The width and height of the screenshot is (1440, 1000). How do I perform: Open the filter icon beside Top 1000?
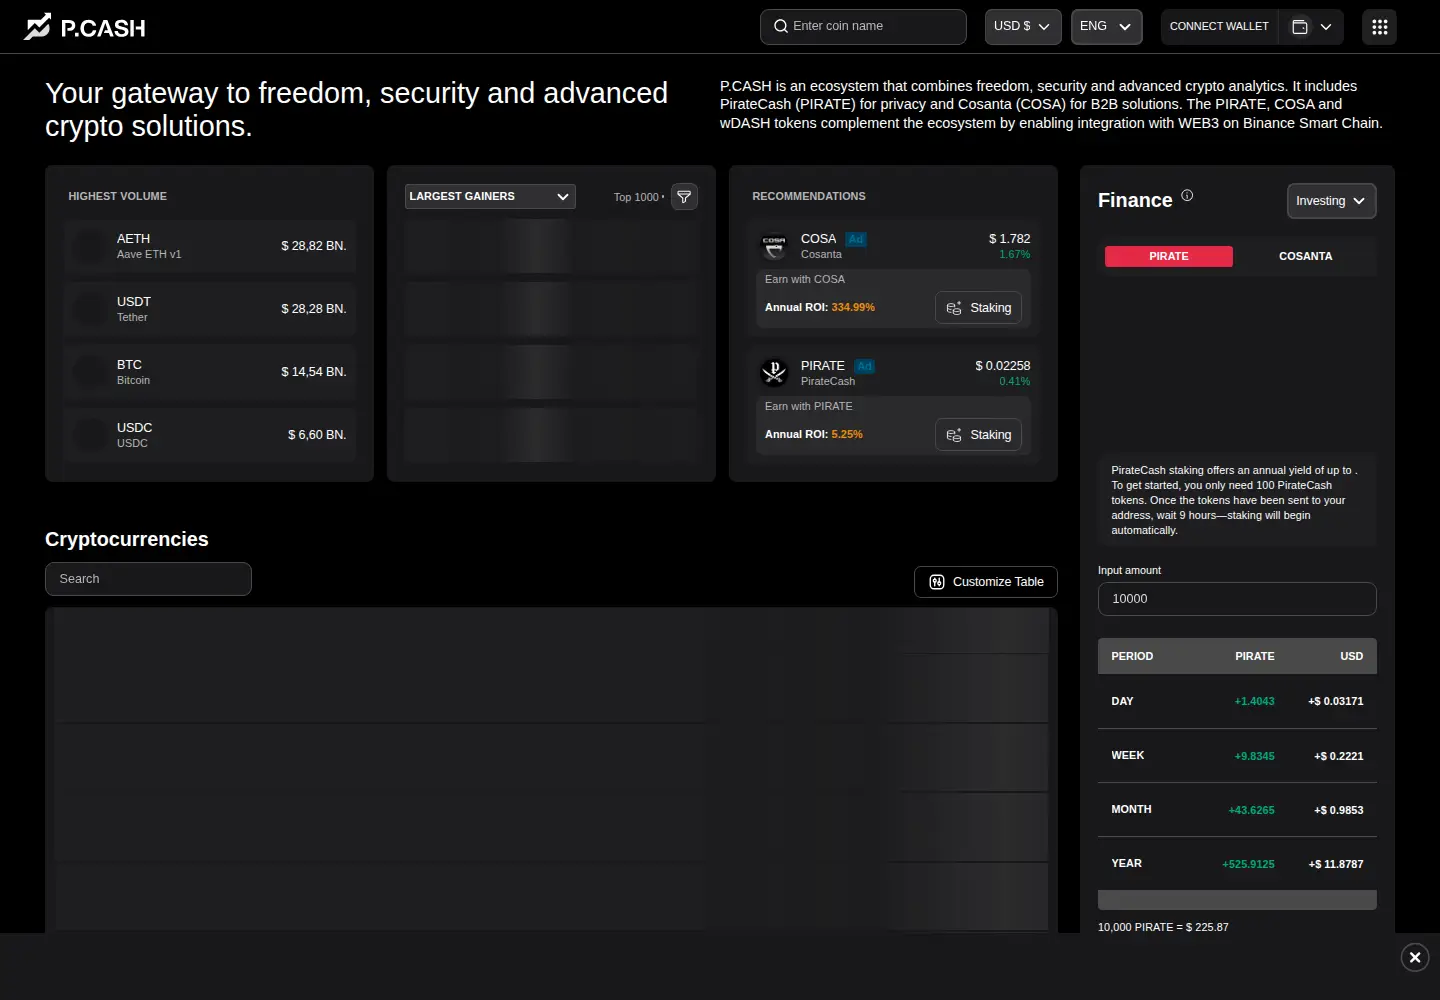tap(684, 197)
